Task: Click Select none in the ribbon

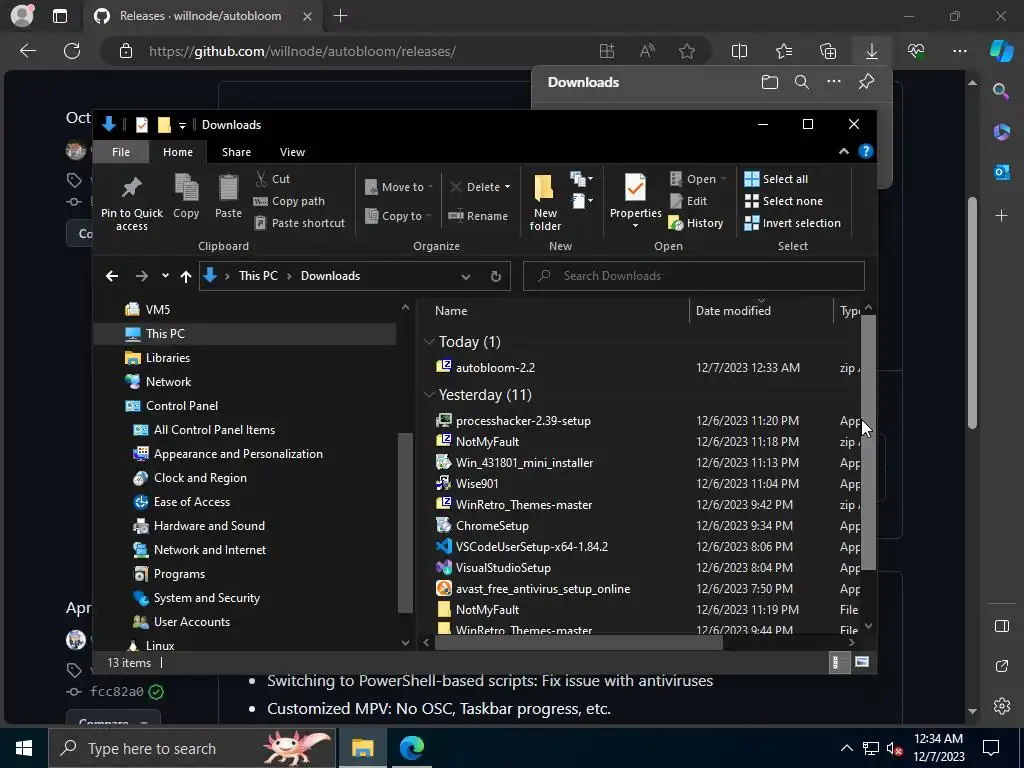Action: 784,201
